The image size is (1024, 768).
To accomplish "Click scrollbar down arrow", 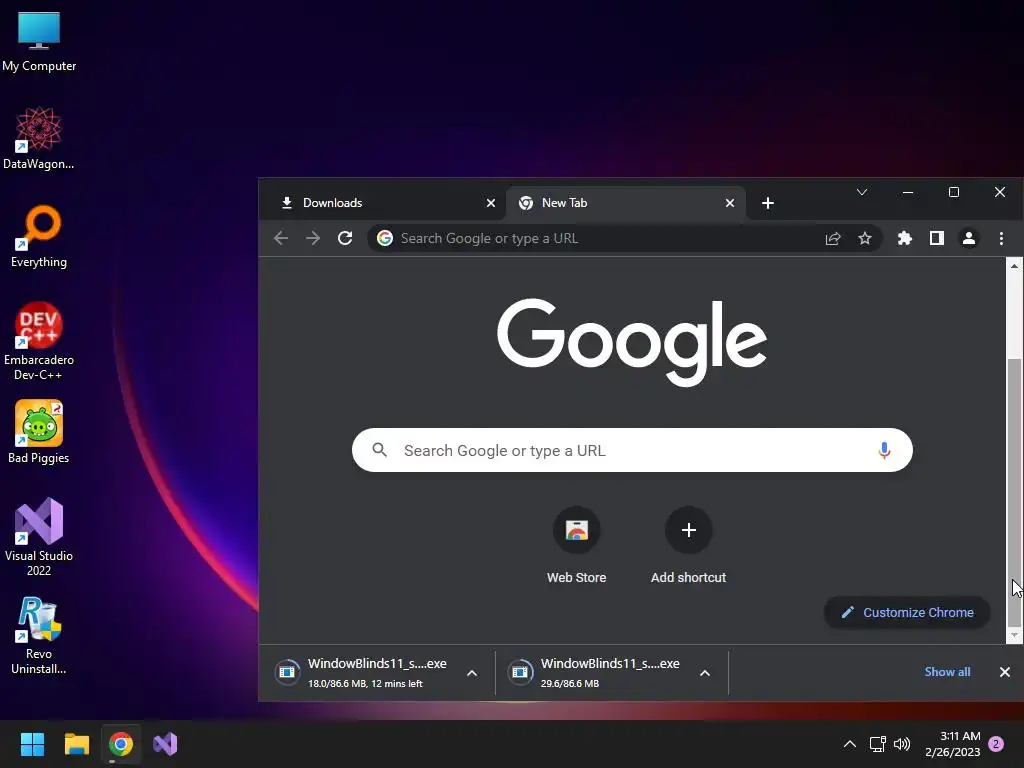I will [x=1014, y=635].
